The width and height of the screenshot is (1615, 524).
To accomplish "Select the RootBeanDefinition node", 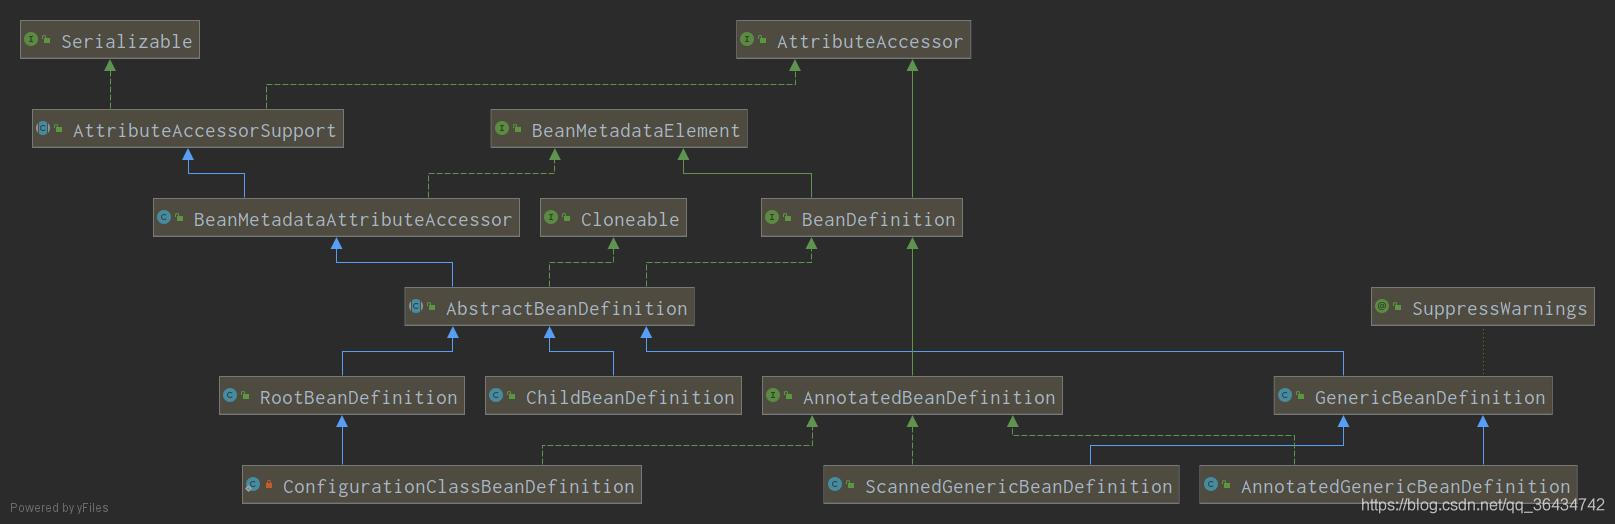I will coord(343,397).
